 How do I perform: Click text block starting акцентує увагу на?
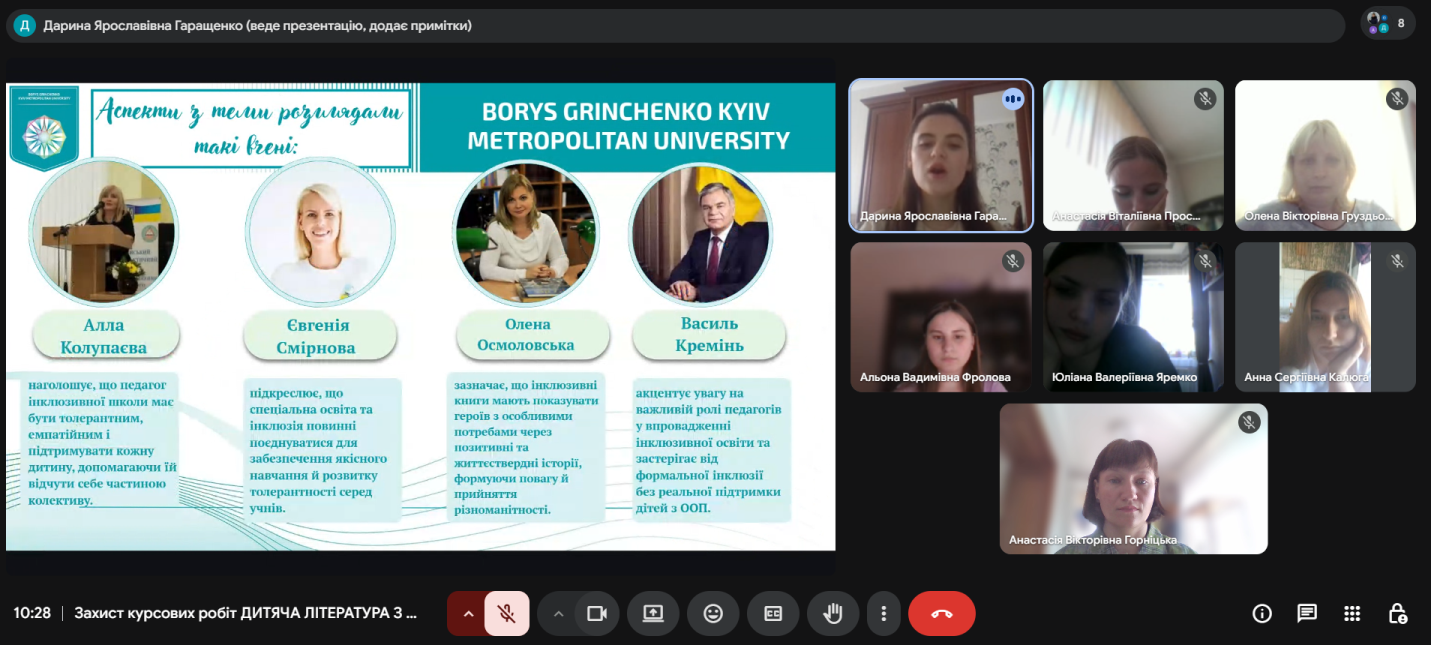[x=711, y=450]
